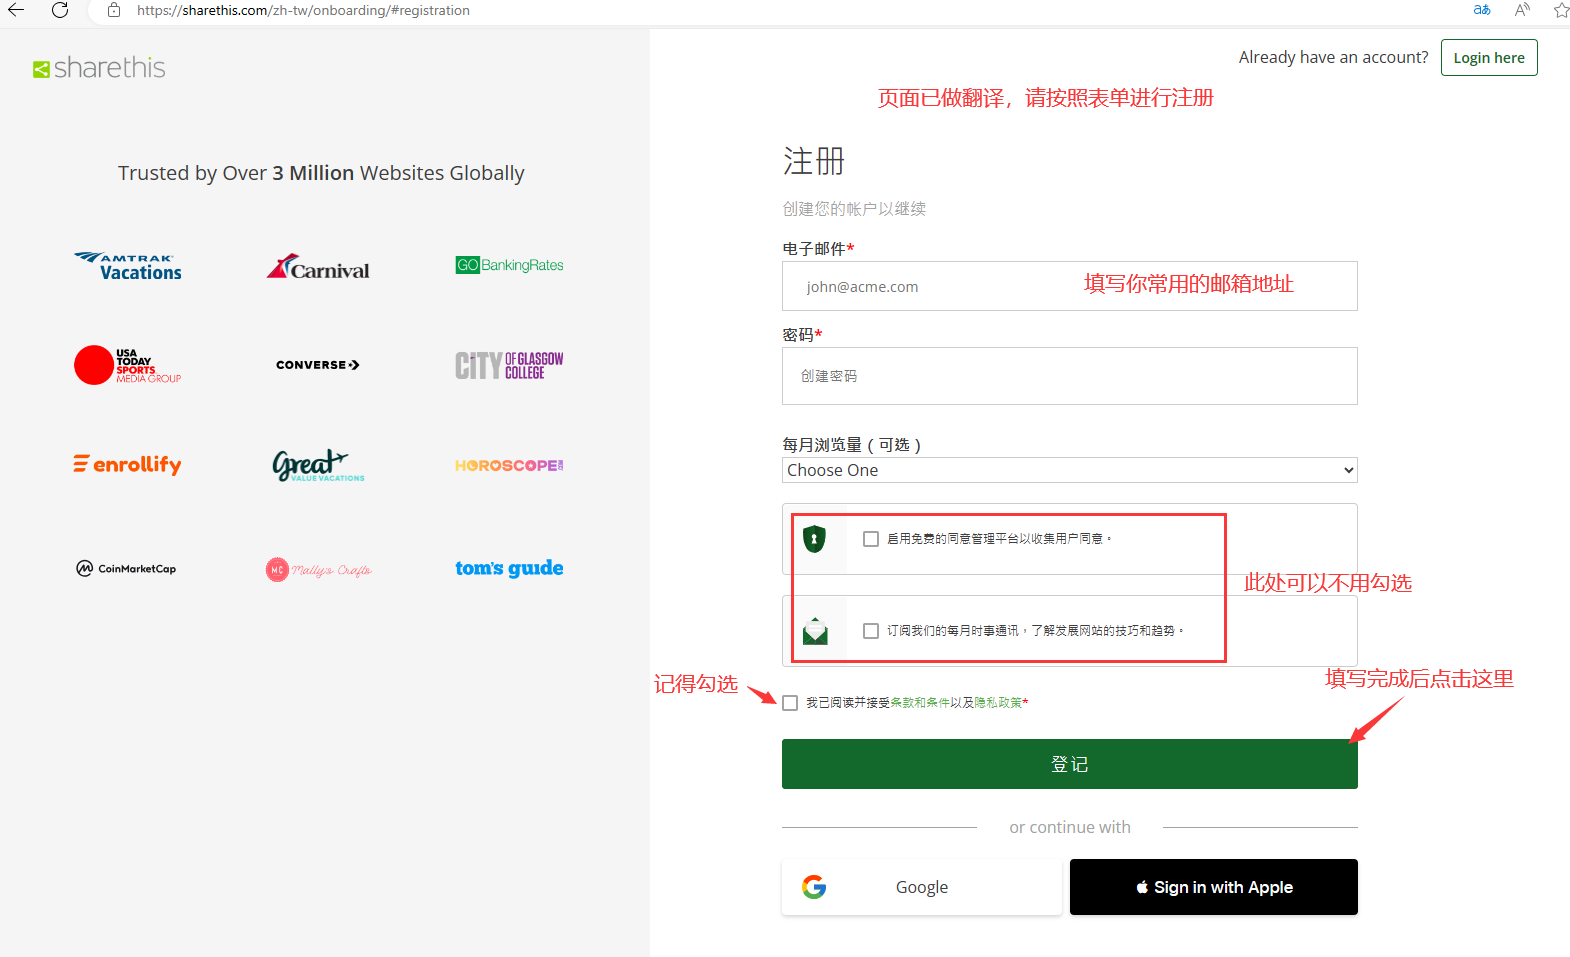Click the Horoscope logo

509,465
